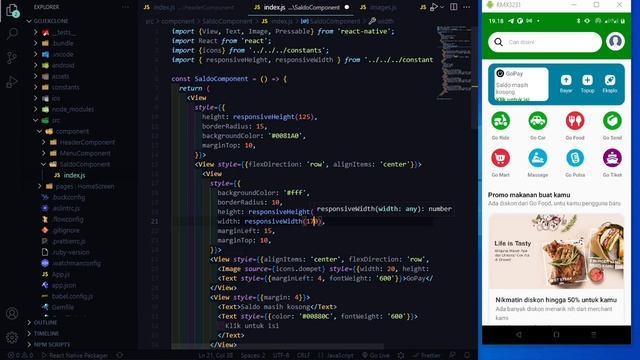640x360 pixels.
Task: Expand the __tests__ folder
Action: 64,32
